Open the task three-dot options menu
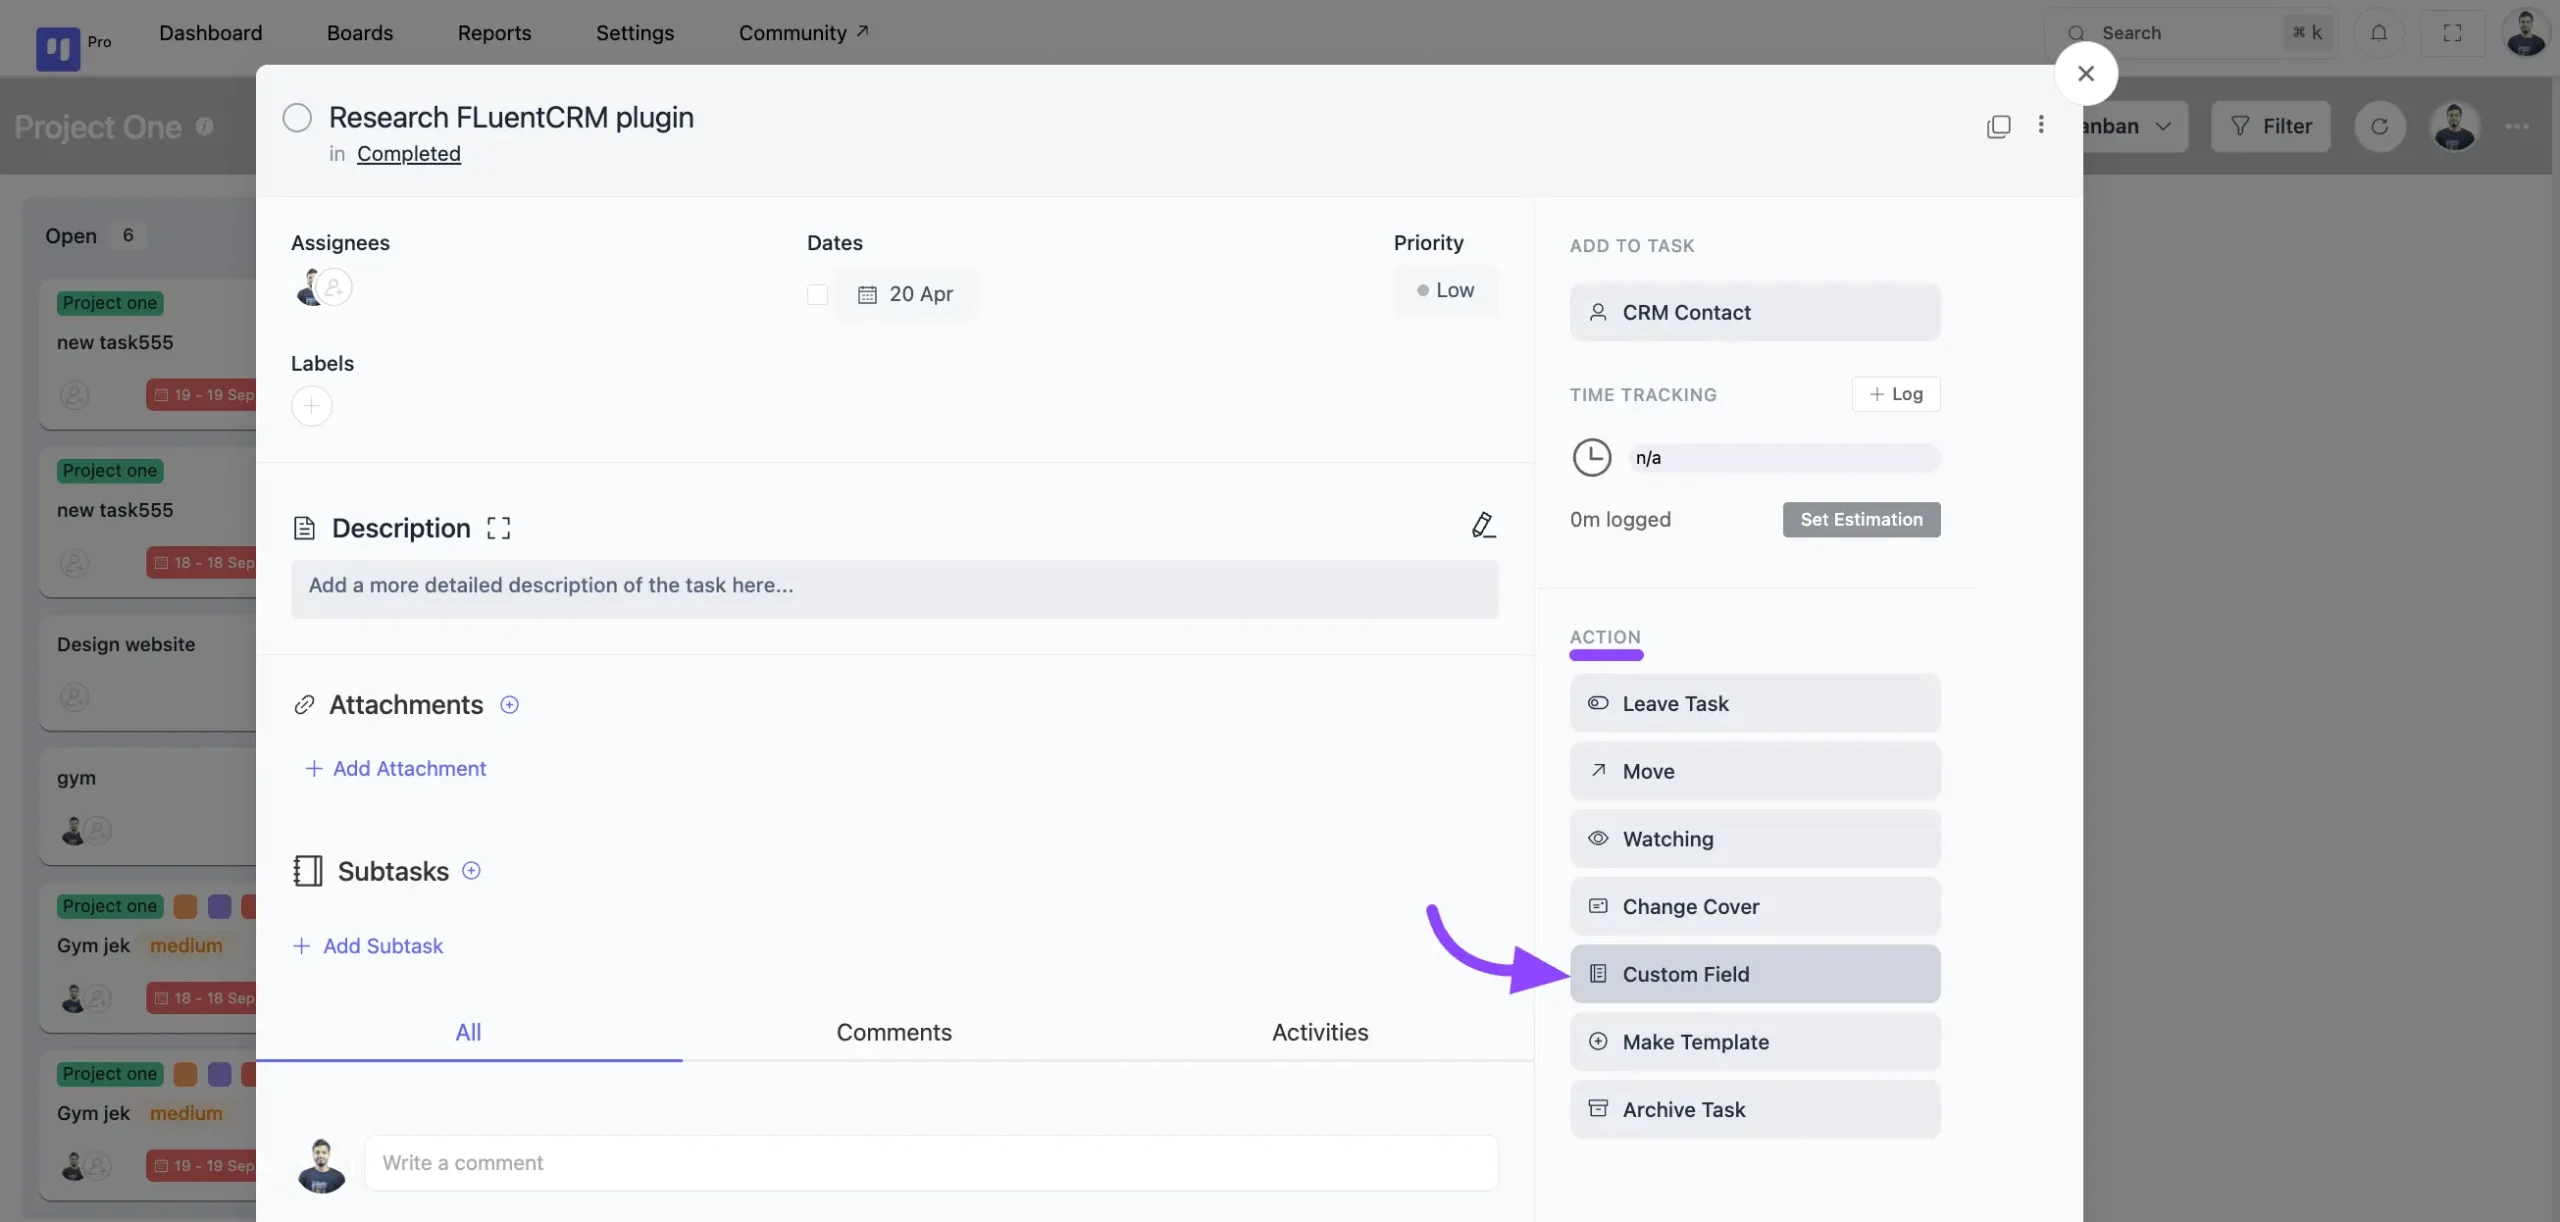Viewport: 2560px width, 1222px height. 2041,124
